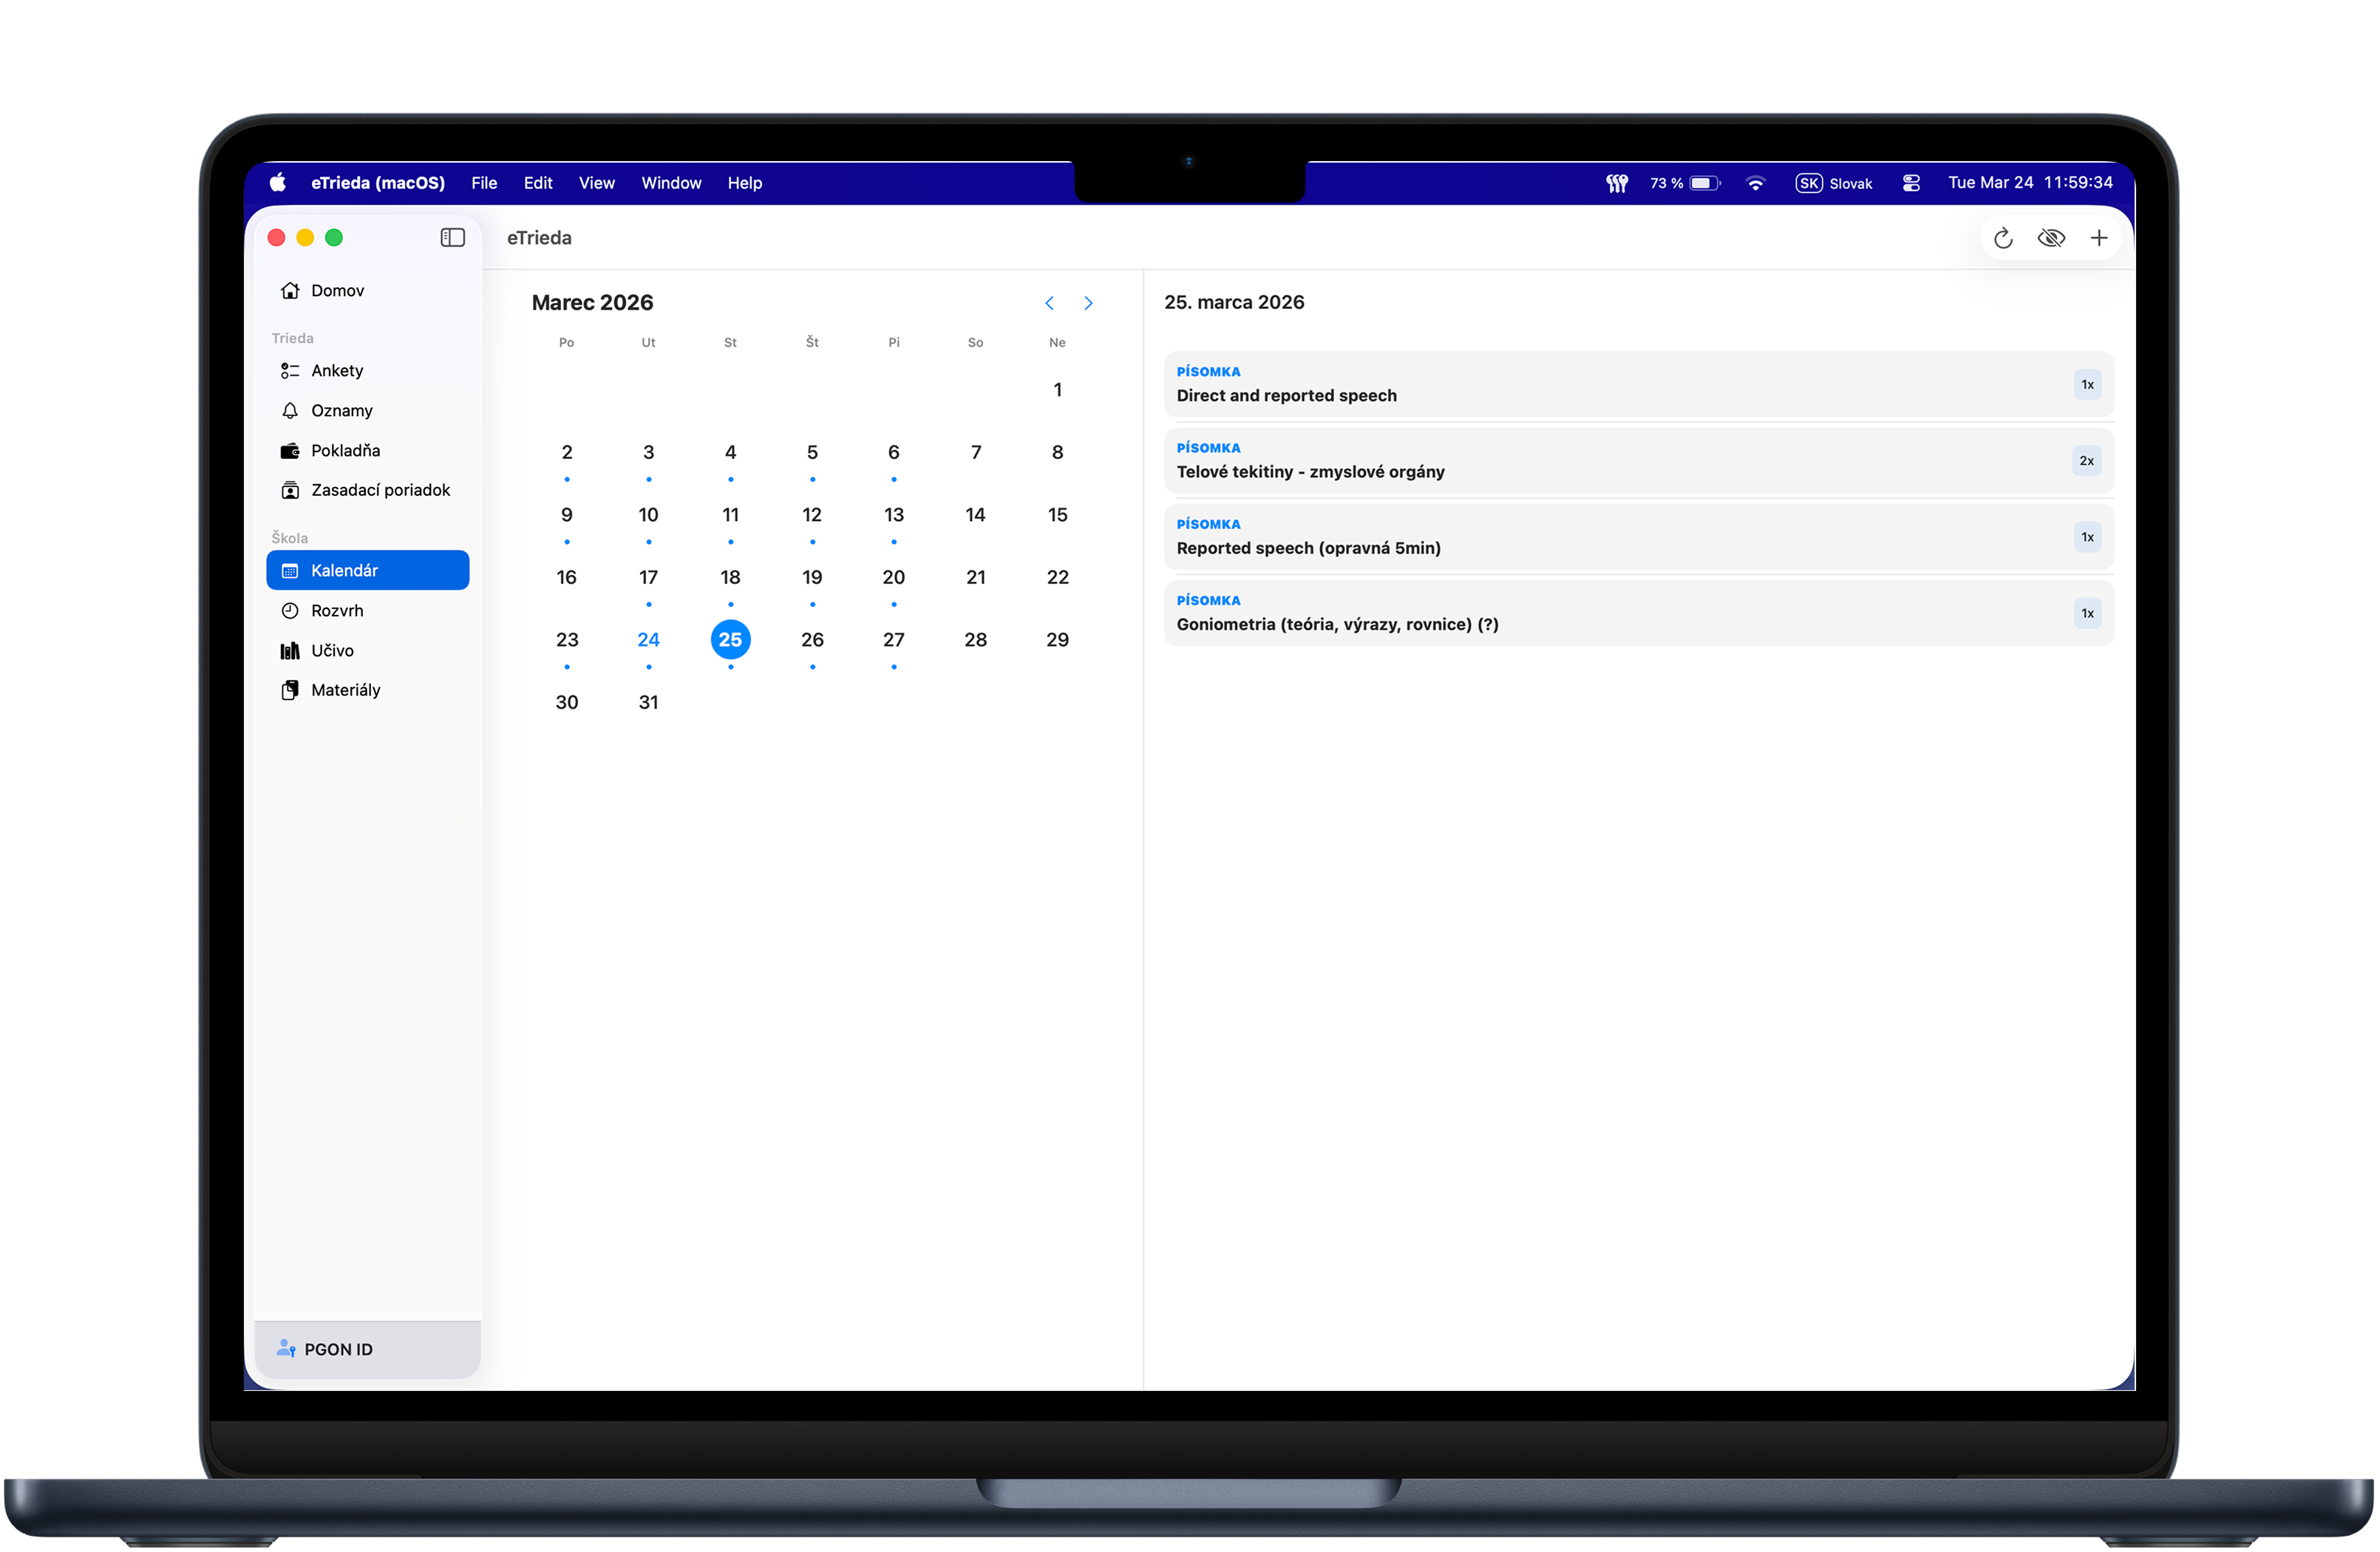Click the 25. marca 2026 date heading
2380x1552 pixels.
(x=1234, y=302)
